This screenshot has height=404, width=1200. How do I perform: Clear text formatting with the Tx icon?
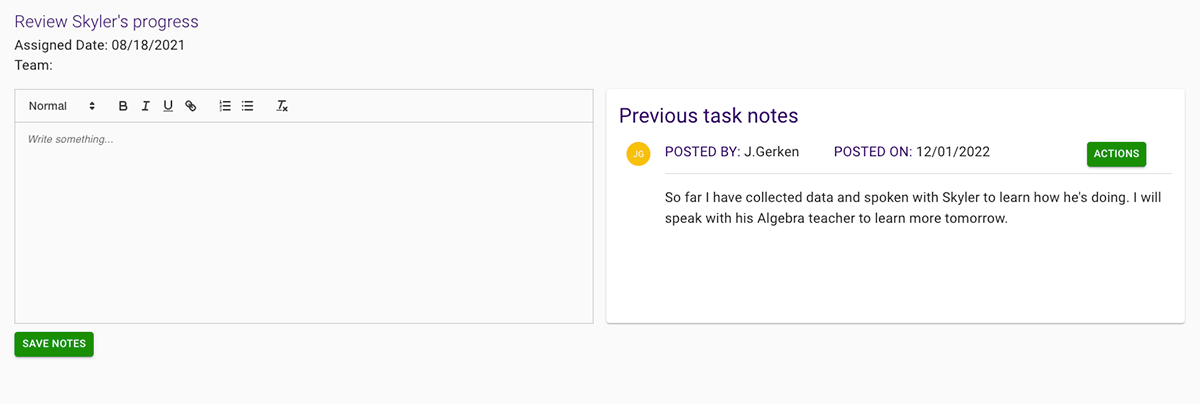coord(282,106)
